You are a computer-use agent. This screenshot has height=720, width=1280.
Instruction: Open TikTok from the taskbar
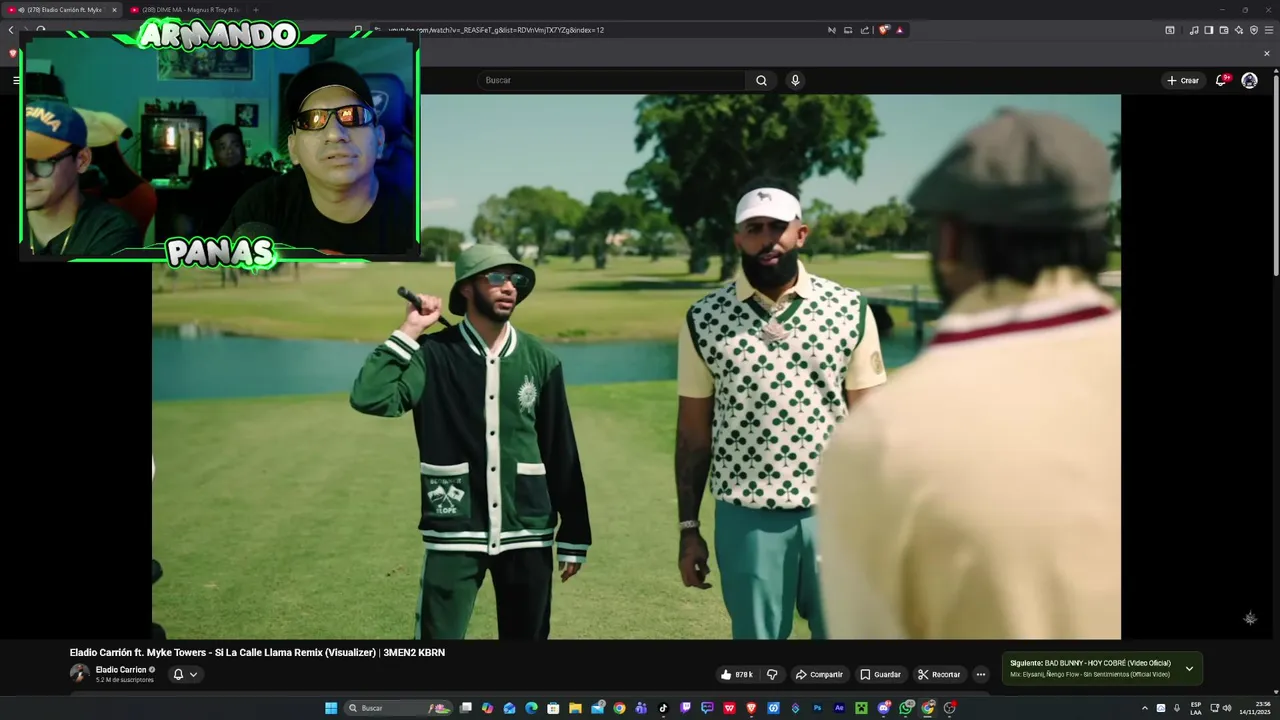click(x=663, y=708)
